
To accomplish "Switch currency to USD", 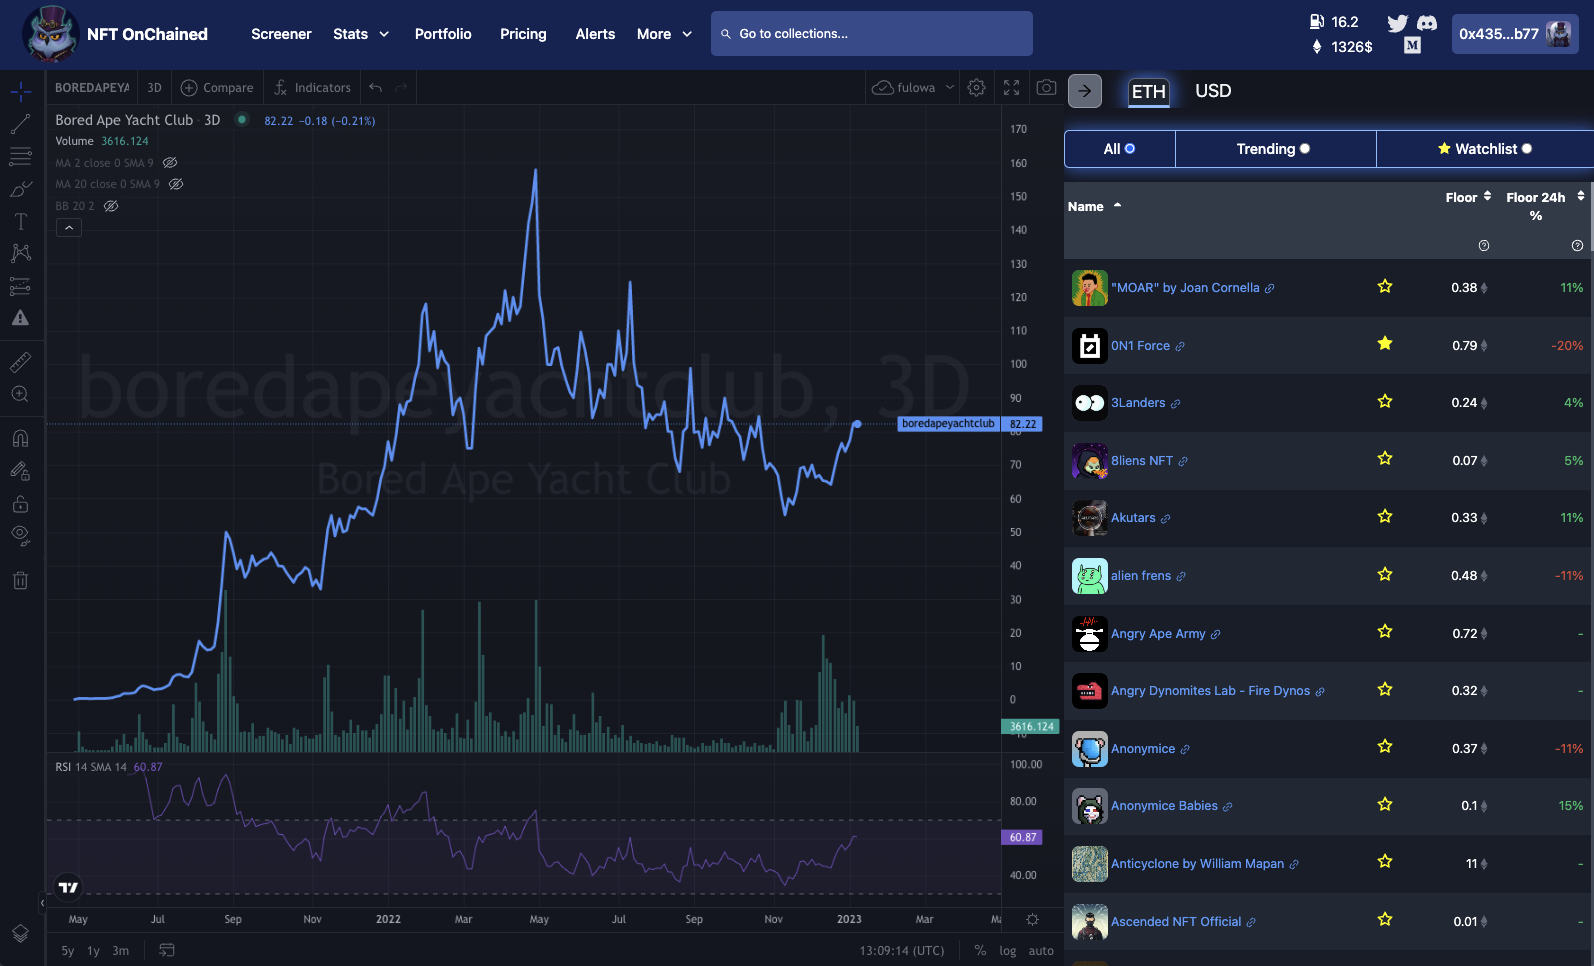I will click(x=1213, y=91).
